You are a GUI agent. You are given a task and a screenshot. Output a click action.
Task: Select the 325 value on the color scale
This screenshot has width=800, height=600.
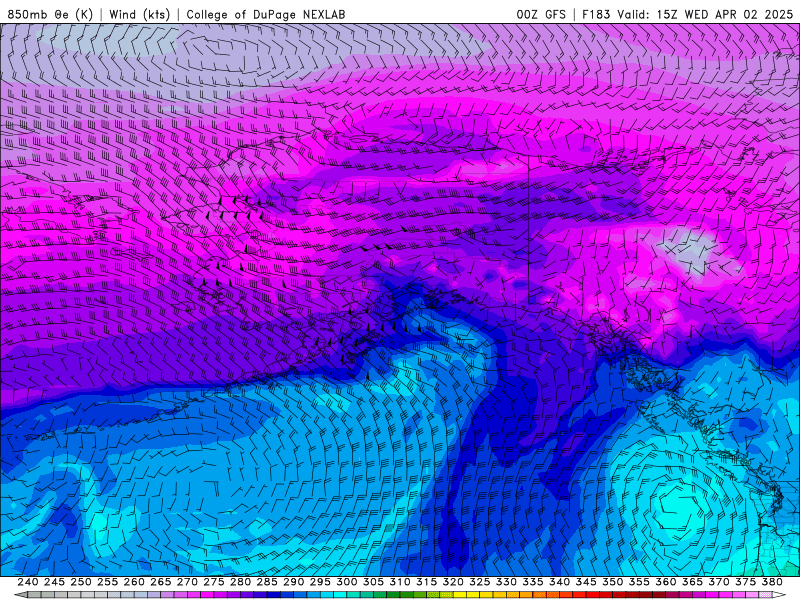point(480,582)
